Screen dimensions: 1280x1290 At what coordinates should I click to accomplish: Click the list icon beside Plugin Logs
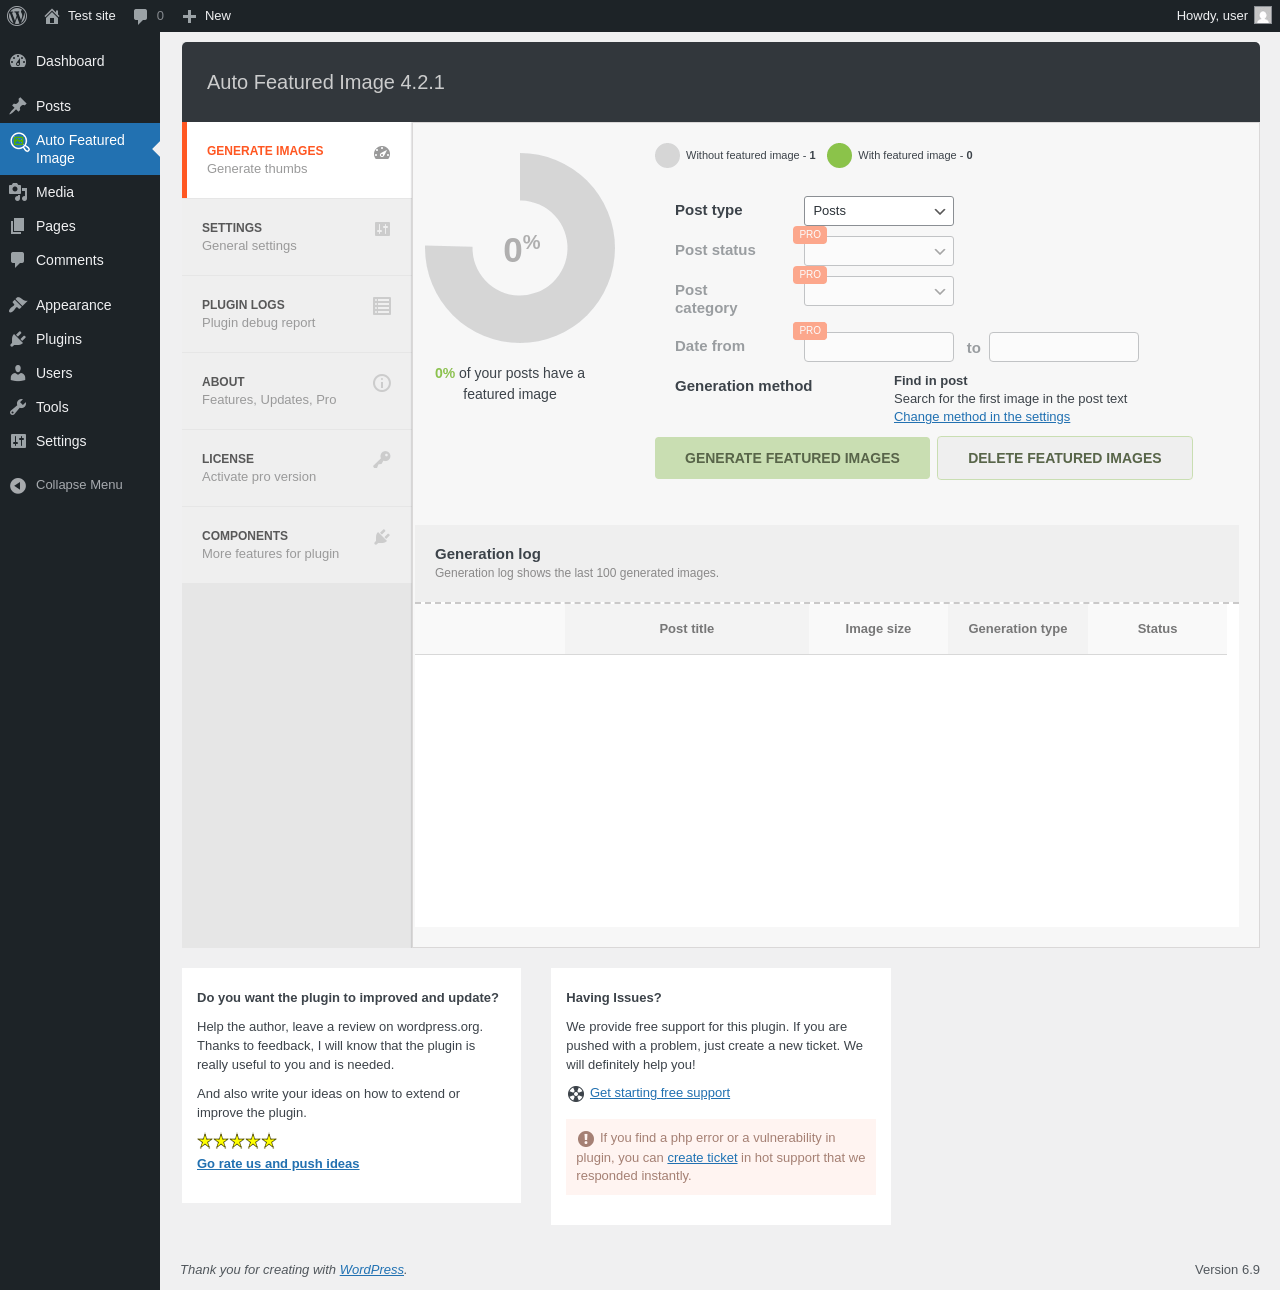tap(382, 306)
